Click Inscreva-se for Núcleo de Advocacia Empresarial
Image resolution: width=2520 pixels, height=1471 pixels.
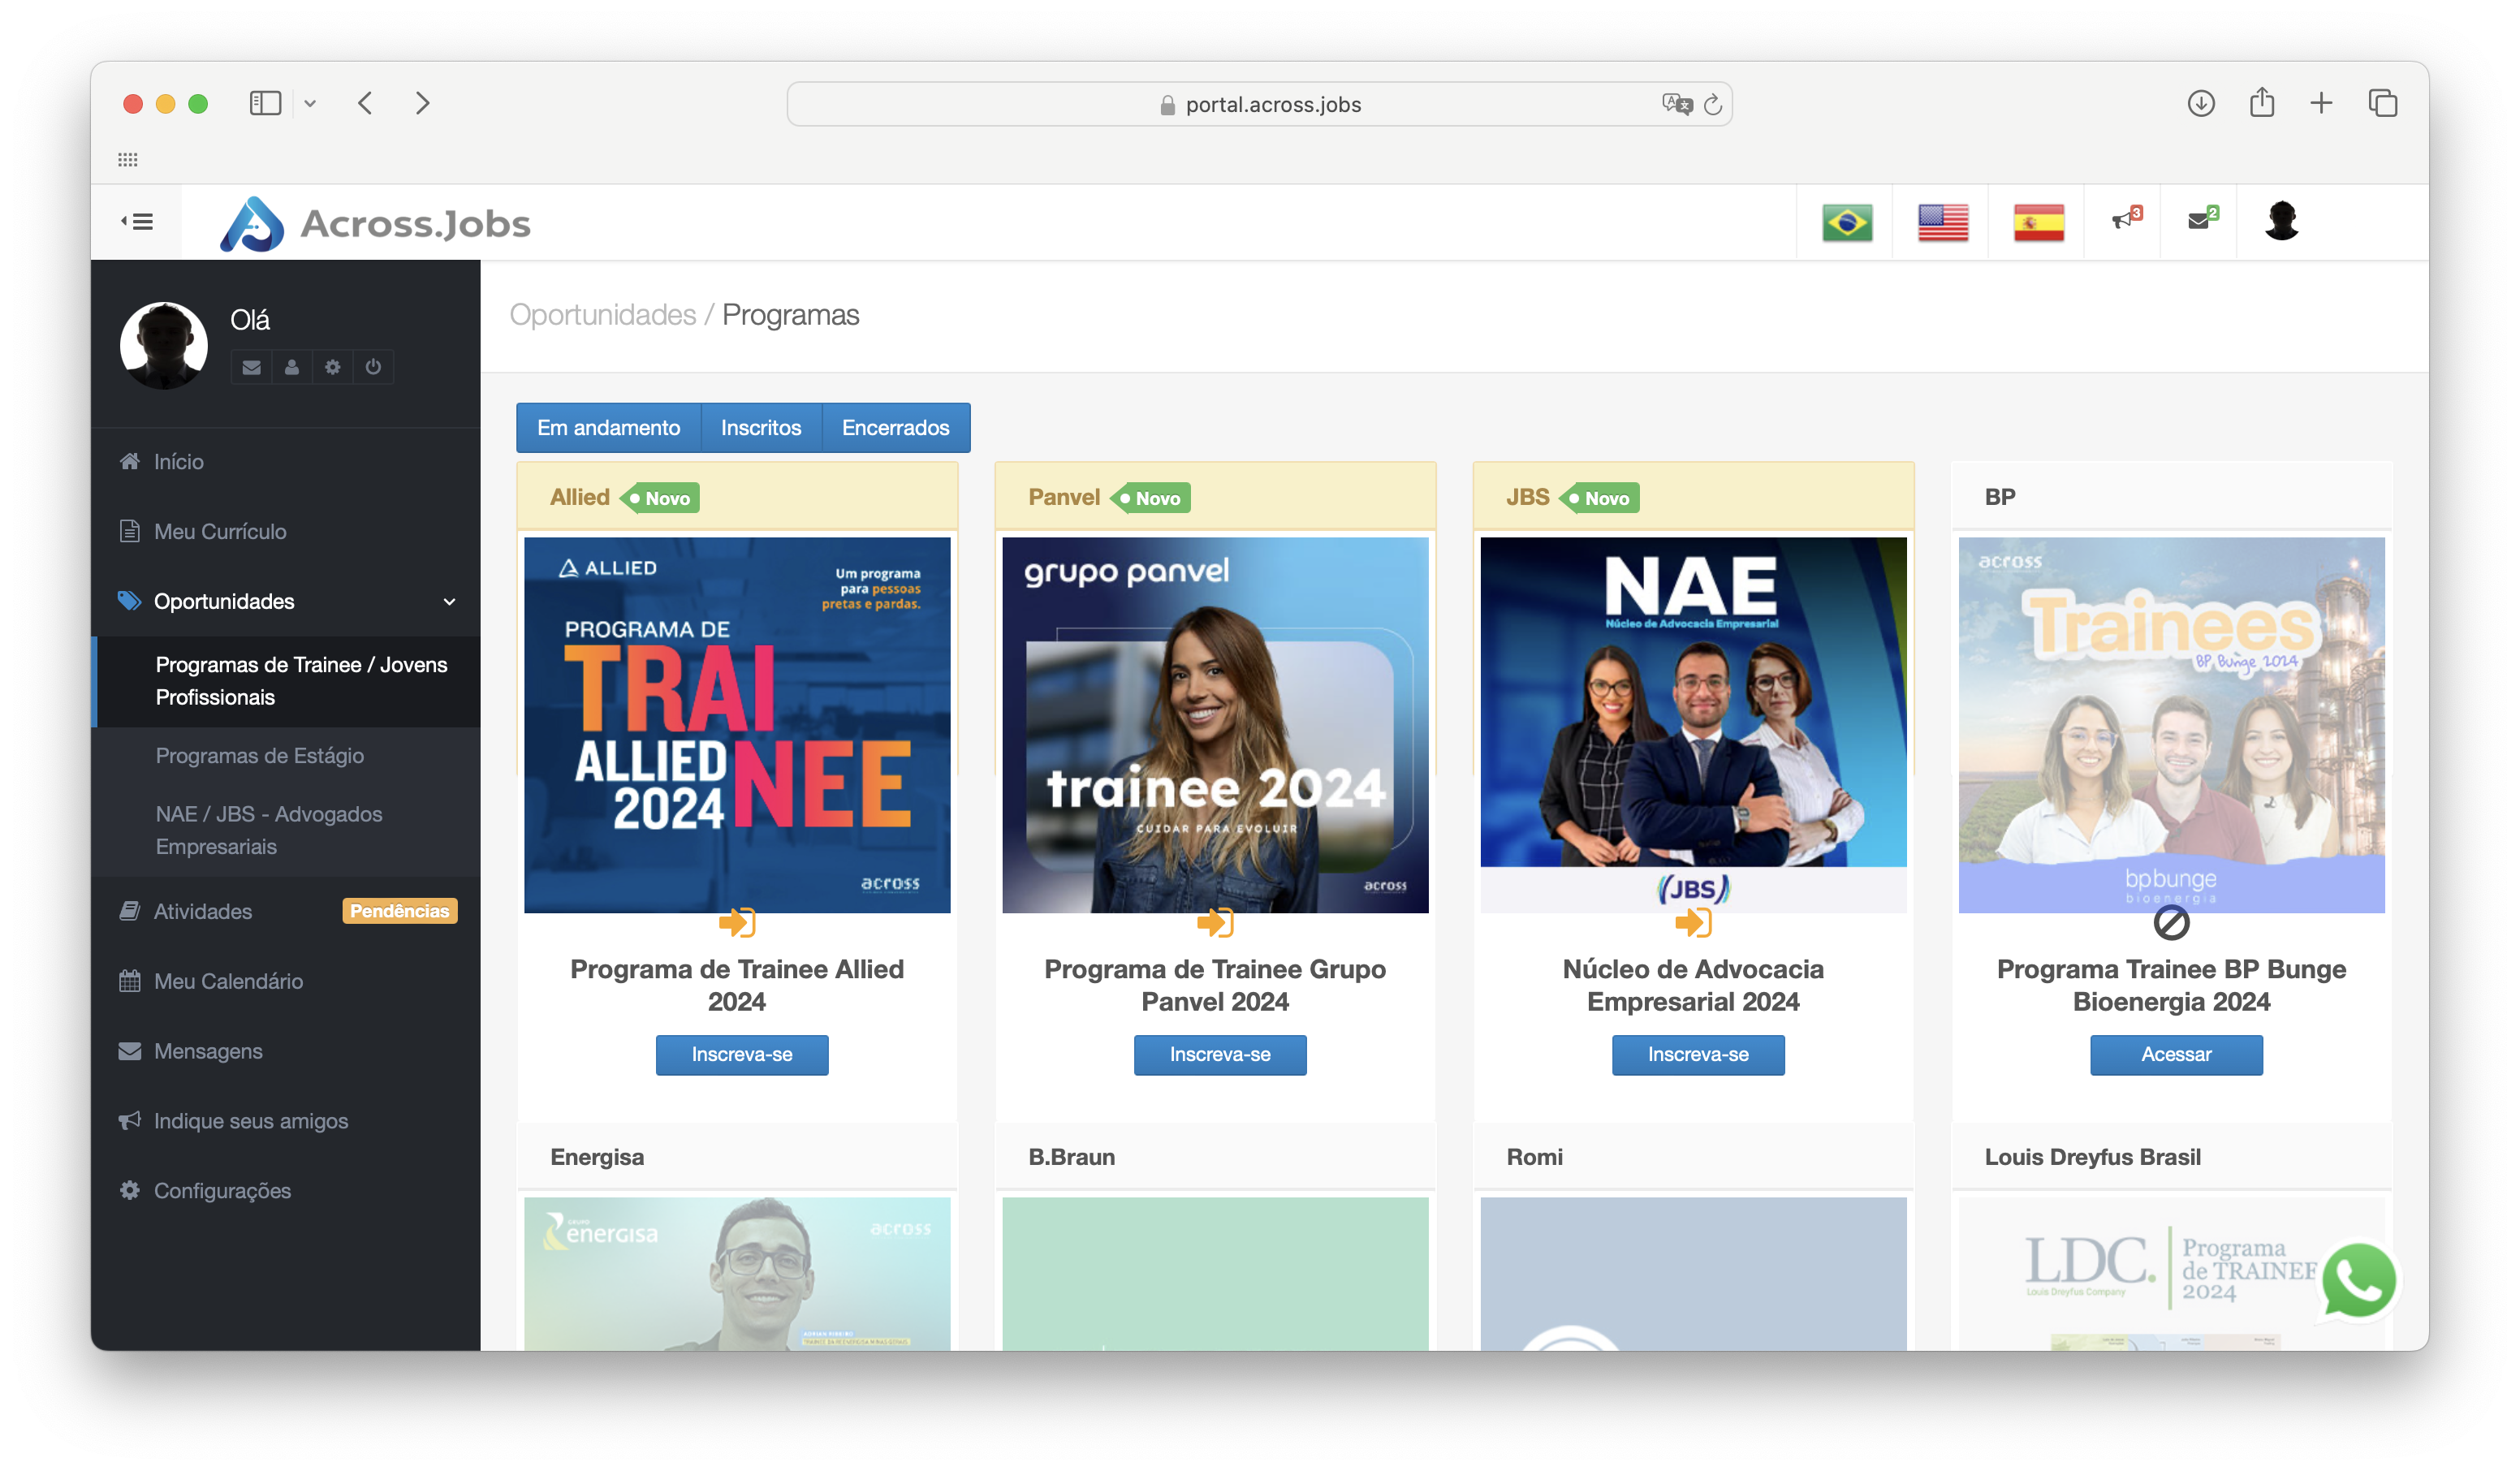[x=1697, y=1054]
